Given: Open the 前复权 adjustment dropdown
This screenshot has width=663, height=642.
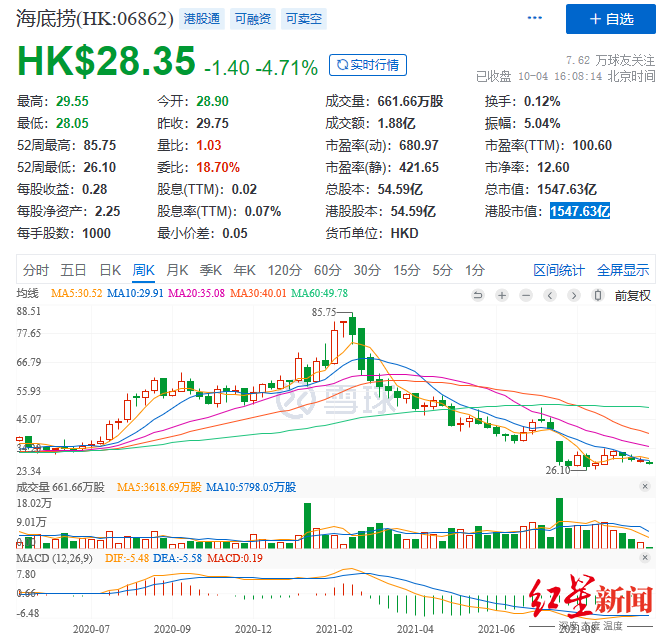Looking at the screenshot, I should pyautogui.click(x=632, y=294).
